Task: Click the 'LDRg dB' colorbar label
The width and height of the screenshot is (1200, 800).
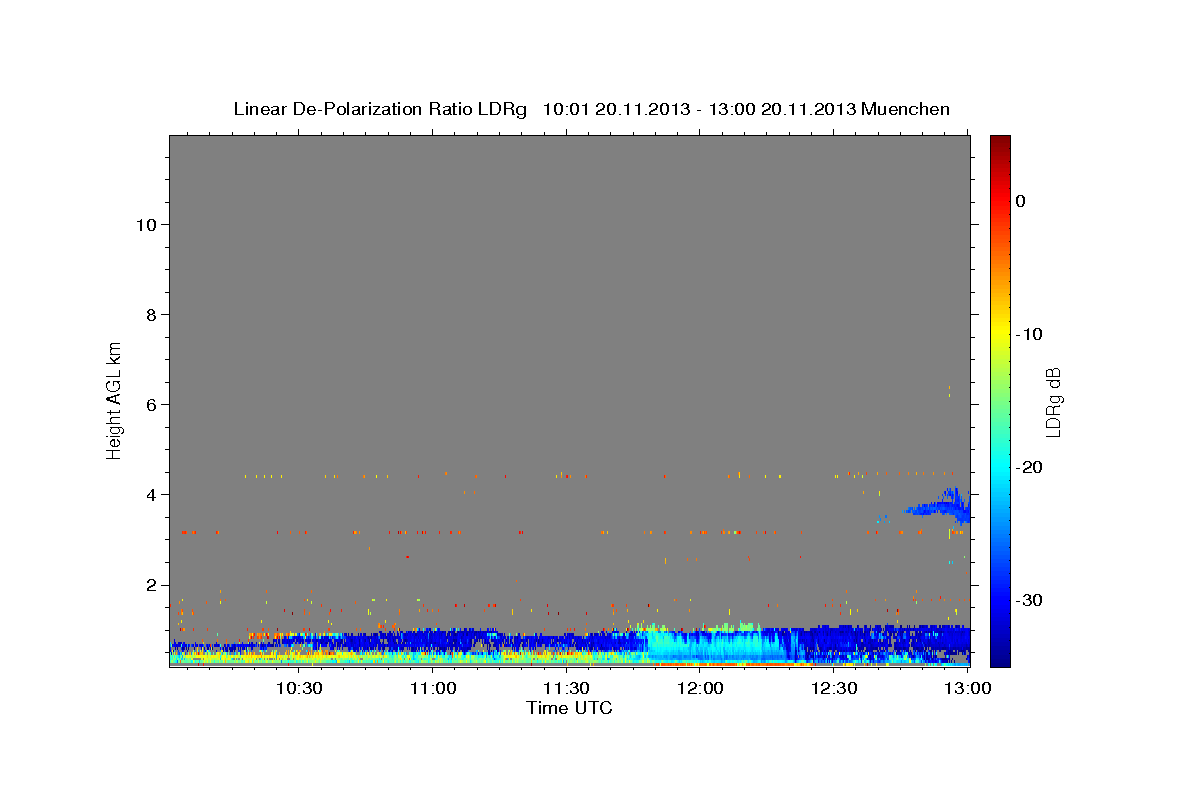Action: tap(1052, 401)
